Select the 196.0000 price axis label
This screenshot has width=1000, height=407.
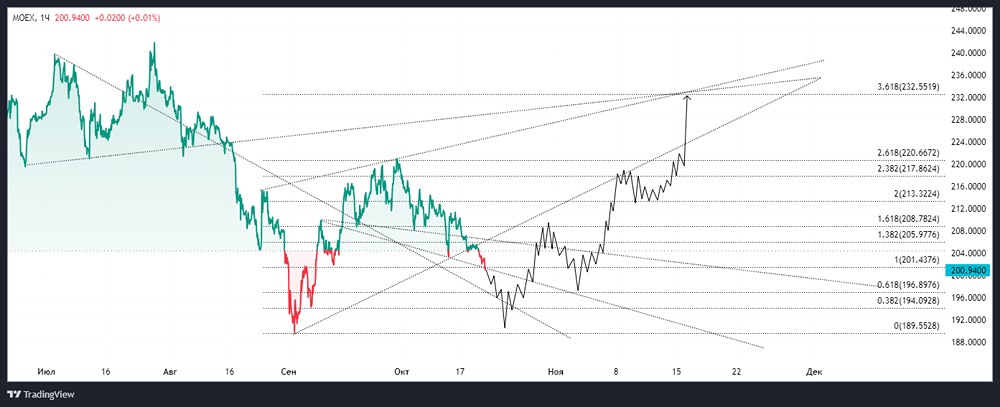click(970, 298)
